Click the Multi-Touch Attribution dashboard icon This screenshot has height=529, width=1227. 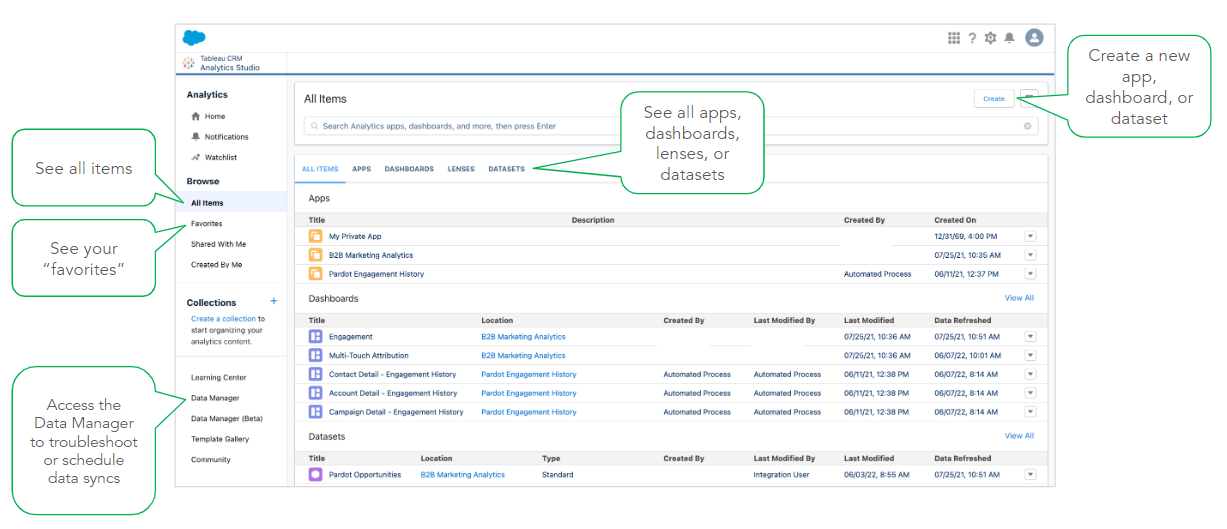[315, 355]
